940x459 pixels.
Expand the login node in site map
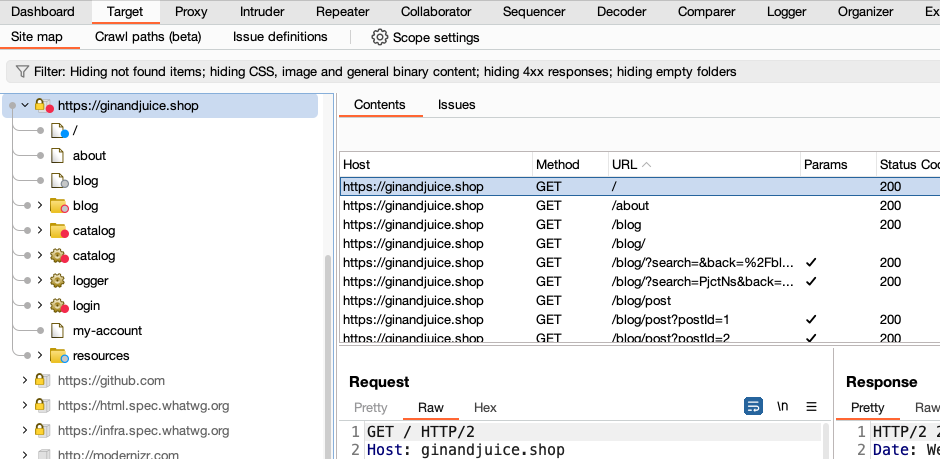40,306
